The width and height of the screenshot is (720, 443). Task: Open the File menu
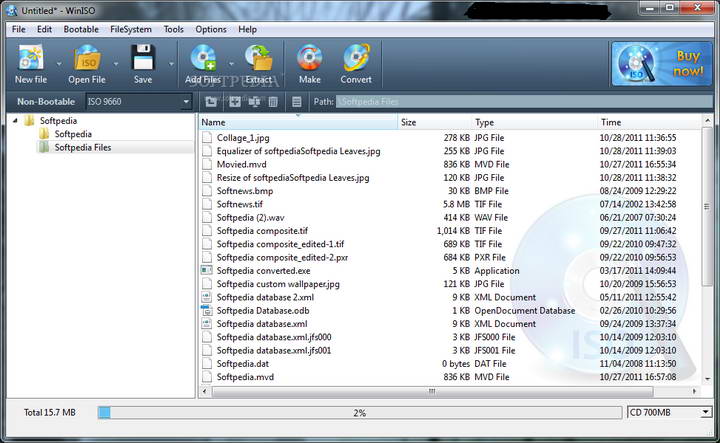19,29
